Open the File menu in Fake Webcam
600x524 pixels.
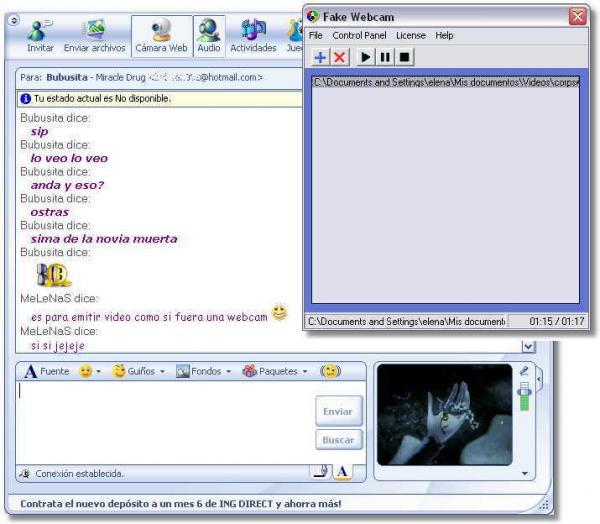pyautogui.click(x=315, y=36)
